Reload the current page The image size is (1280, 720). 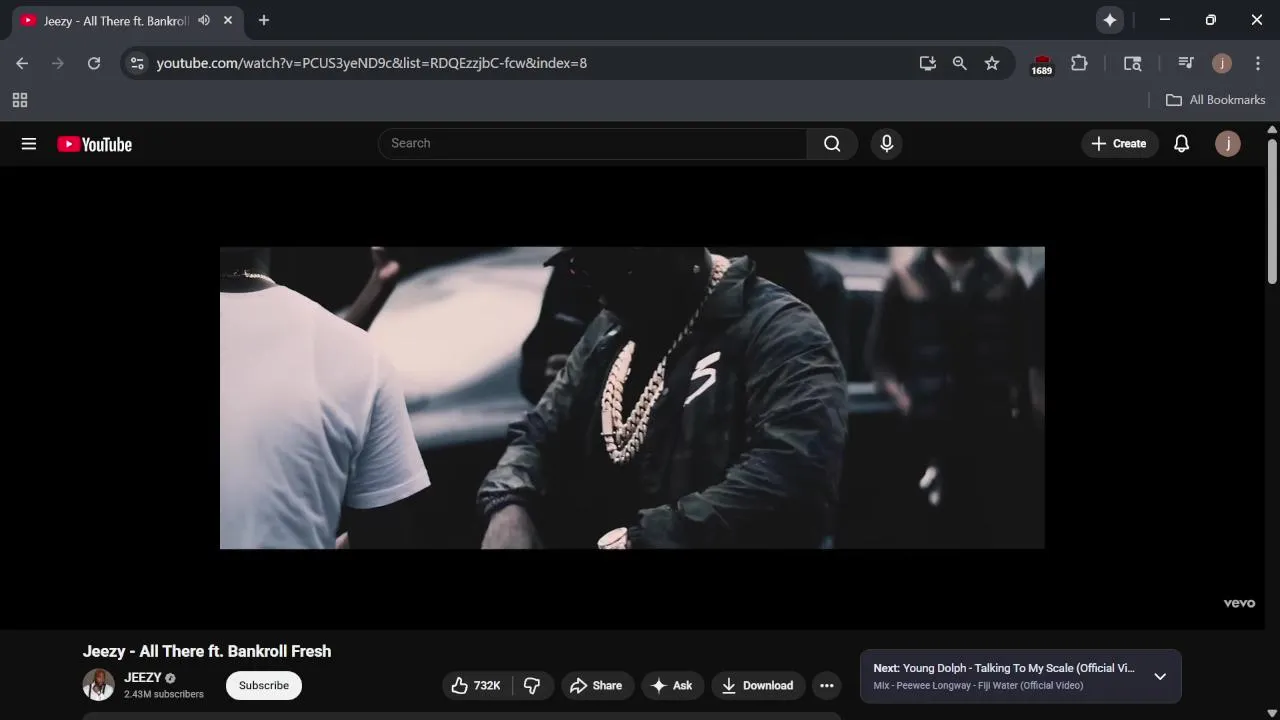94,63
